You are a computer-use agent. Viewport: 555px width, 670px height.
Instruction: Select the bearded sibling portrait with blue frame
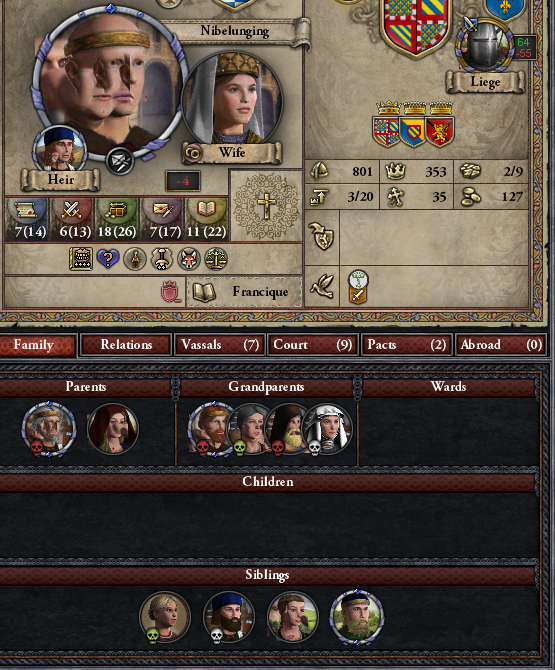357,617
